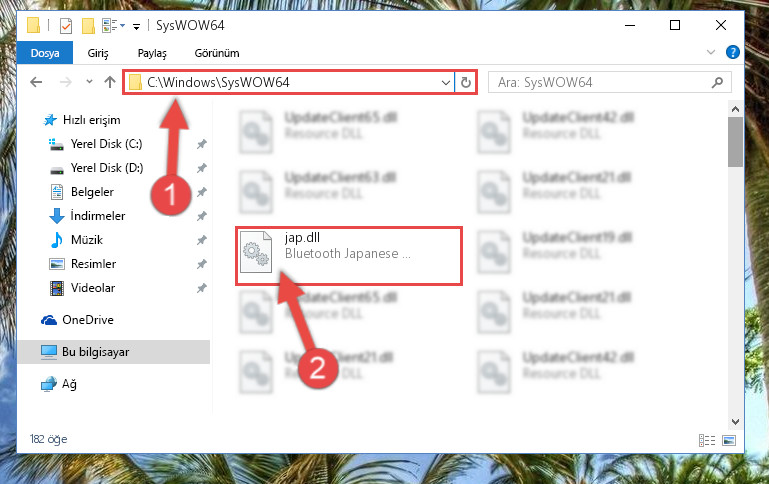Navigate back with the left arrow

click(x=36, y=82)
